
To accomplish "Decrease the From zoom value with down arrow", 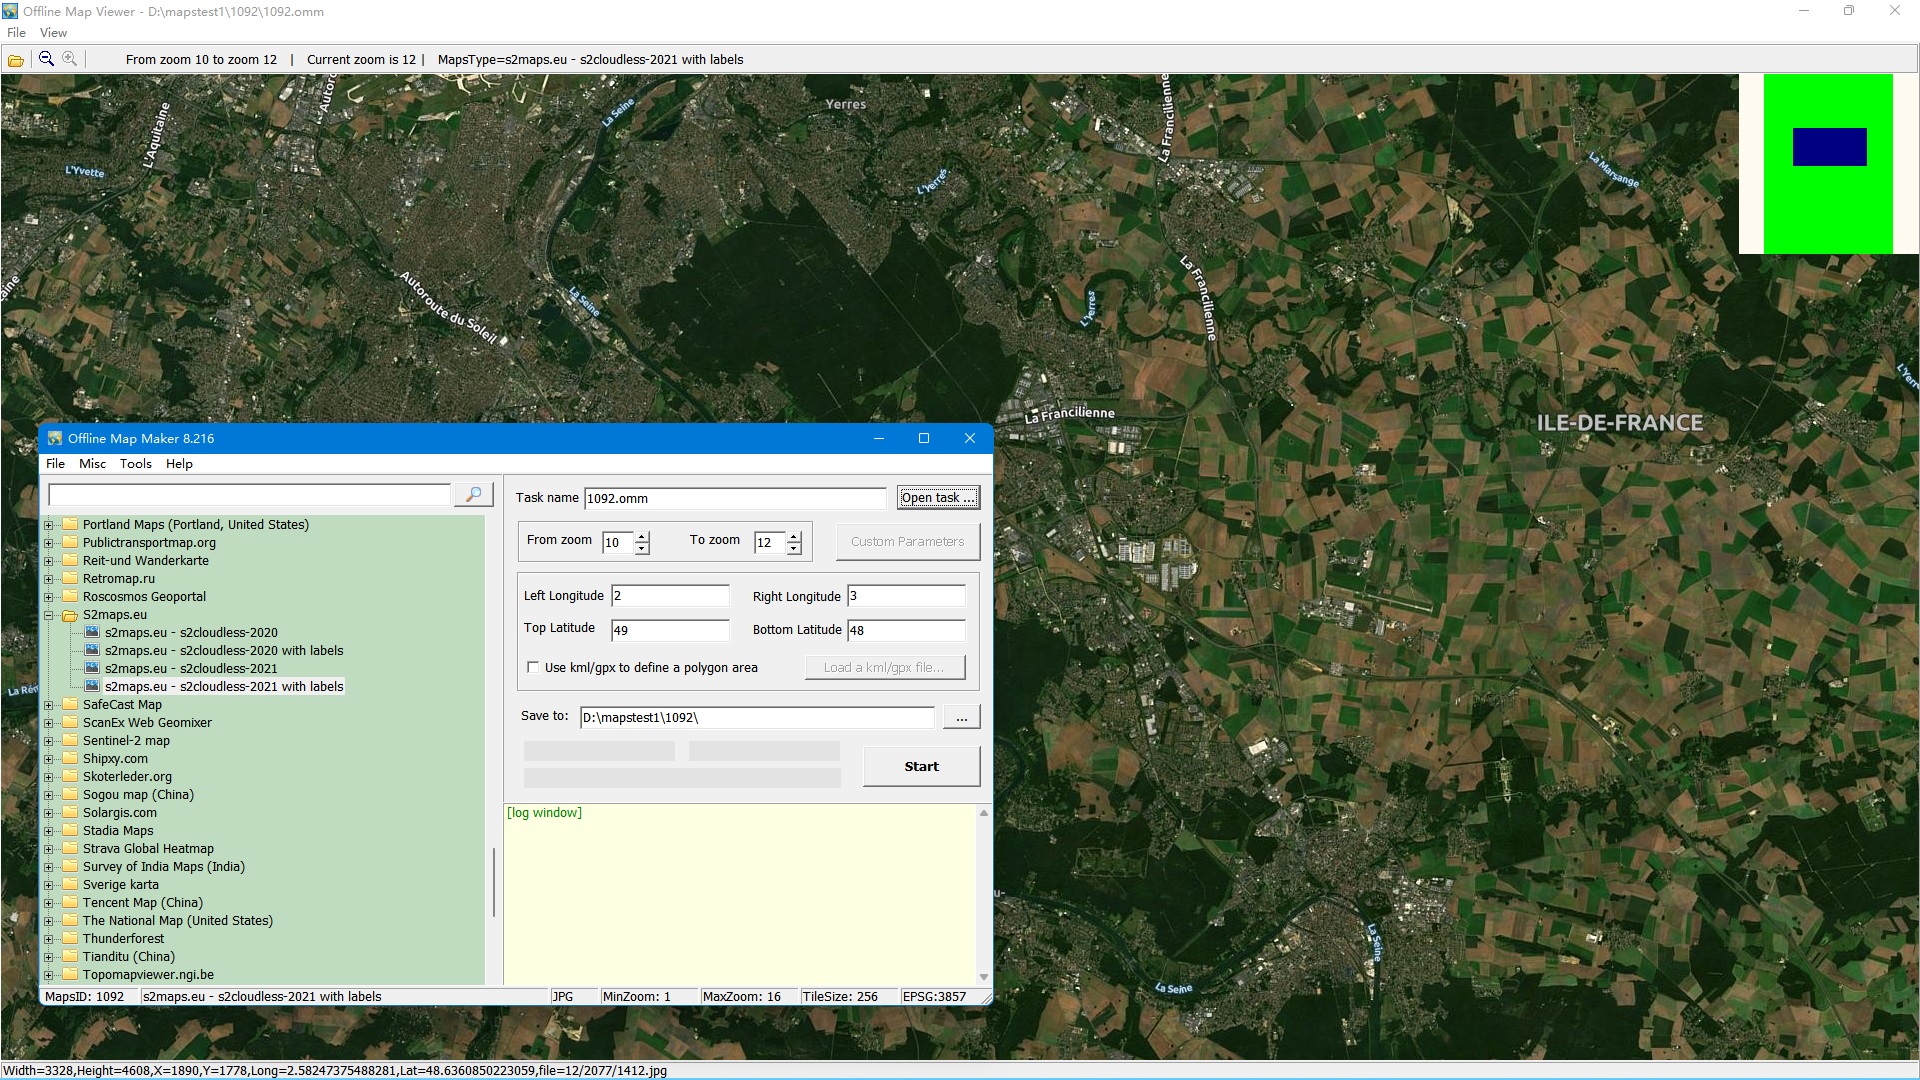I will [642, 548].
